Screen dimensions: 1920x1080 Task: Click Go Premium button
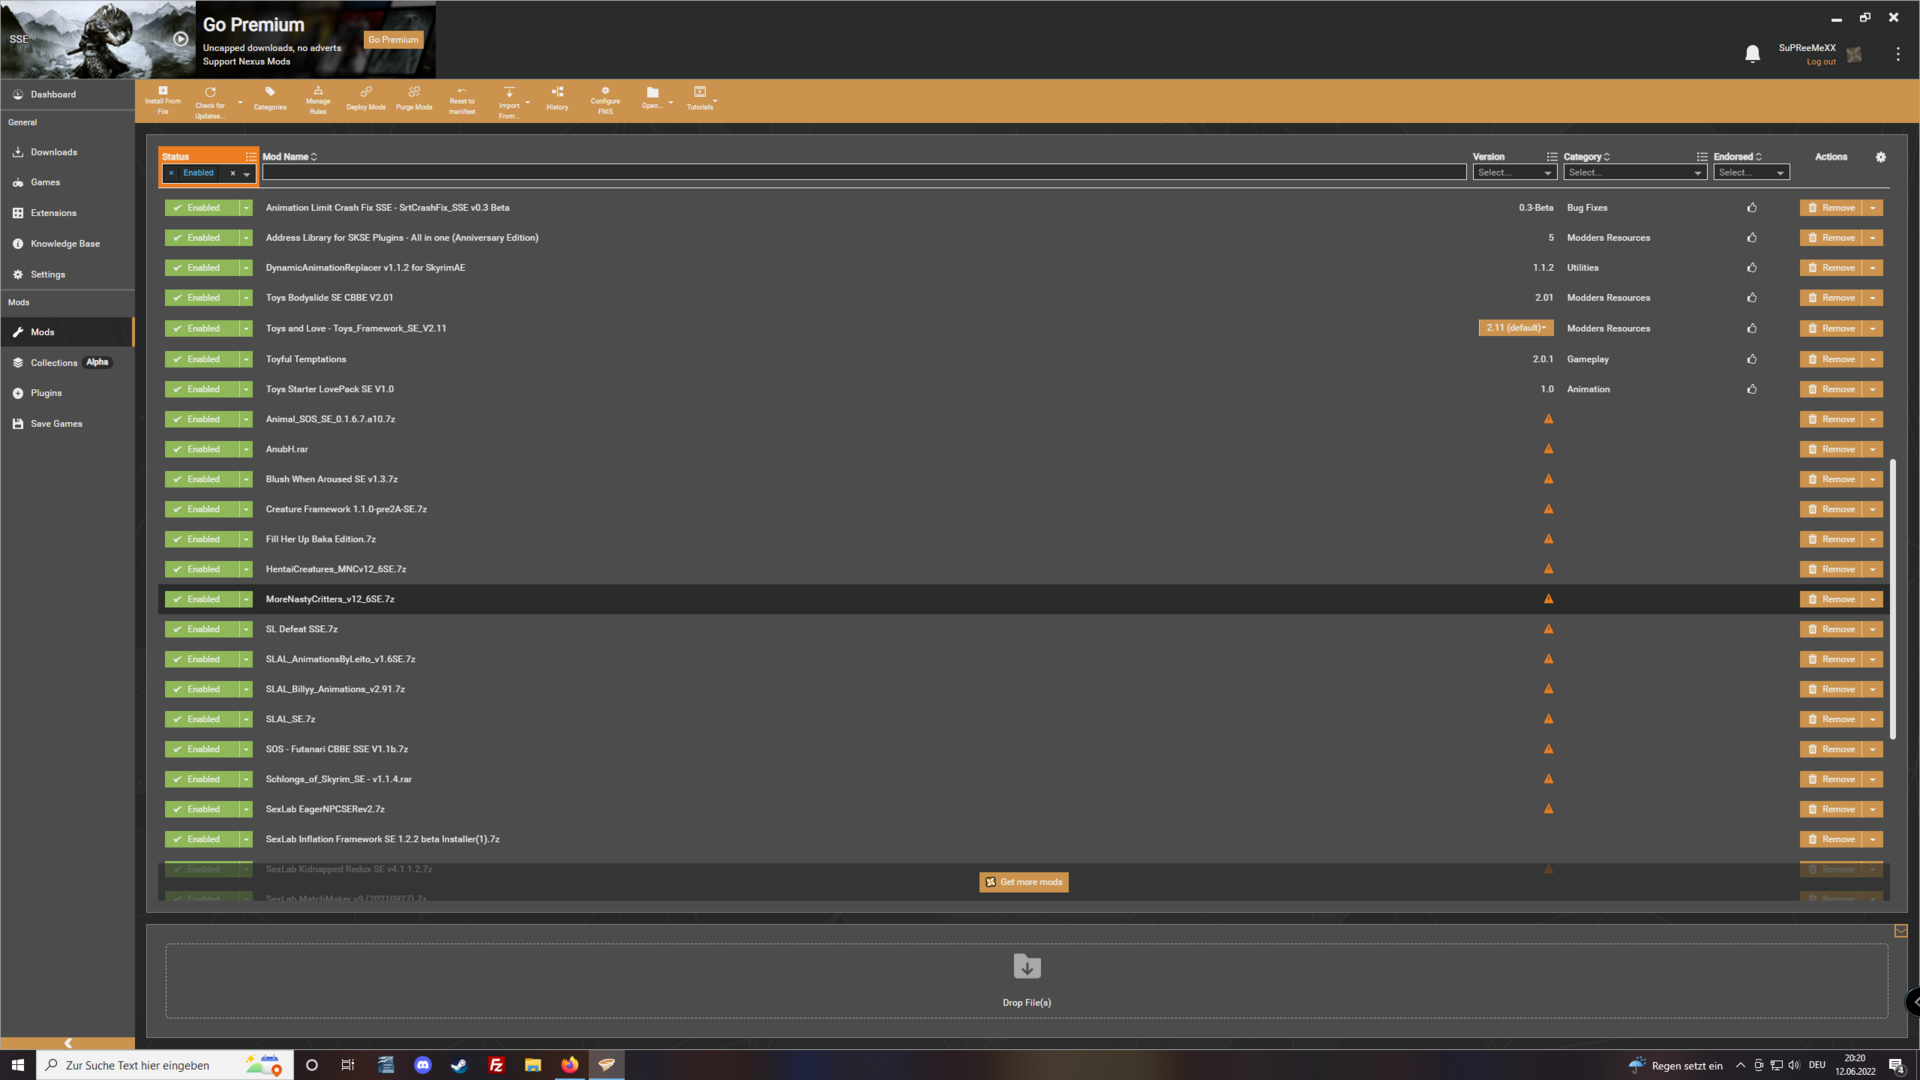(393, 40)
